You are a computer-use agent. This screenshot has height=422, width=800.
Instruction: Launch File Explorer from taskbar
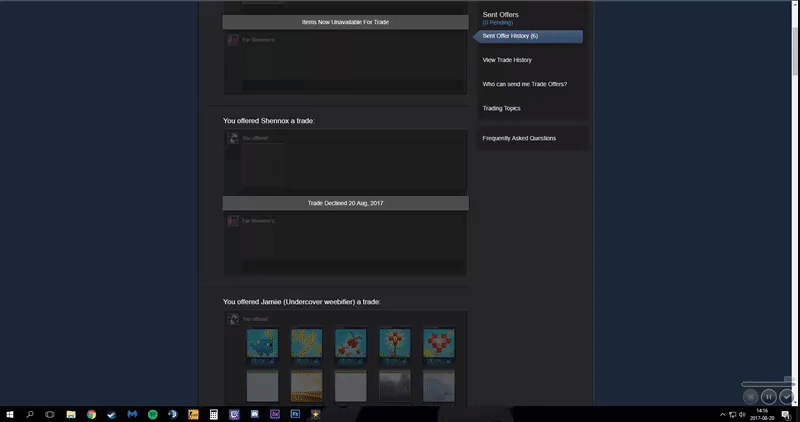point(71,414)
